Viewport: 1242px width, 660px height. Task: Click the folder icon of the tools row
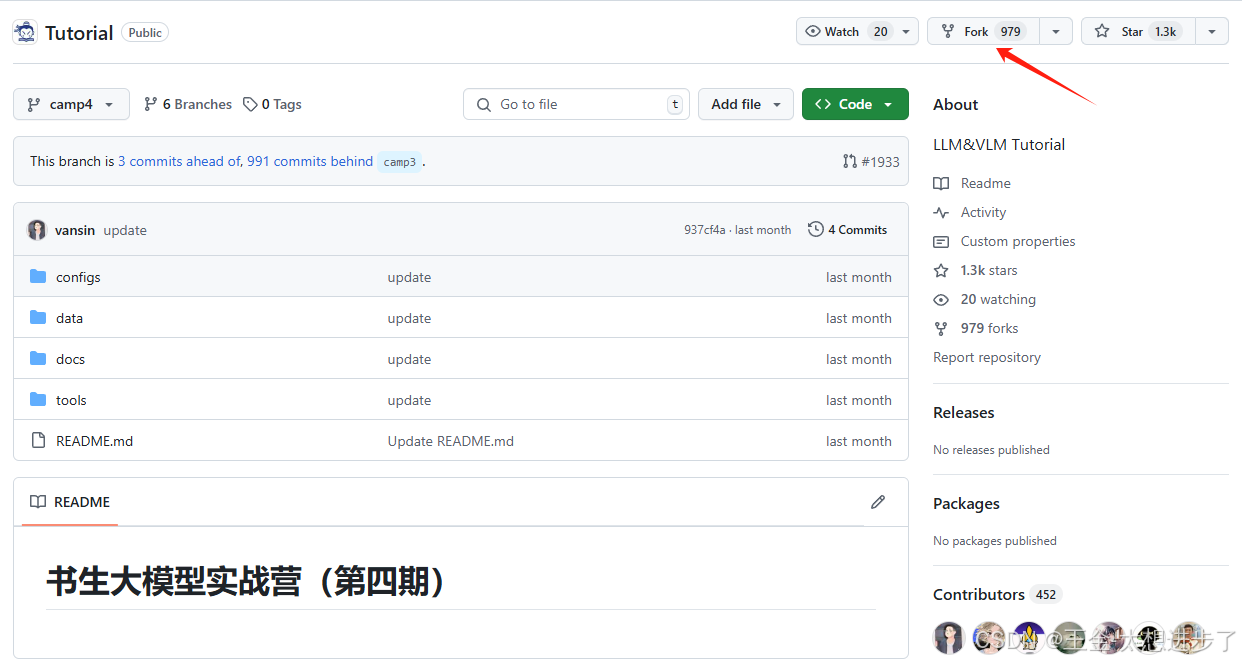[38, 399]
